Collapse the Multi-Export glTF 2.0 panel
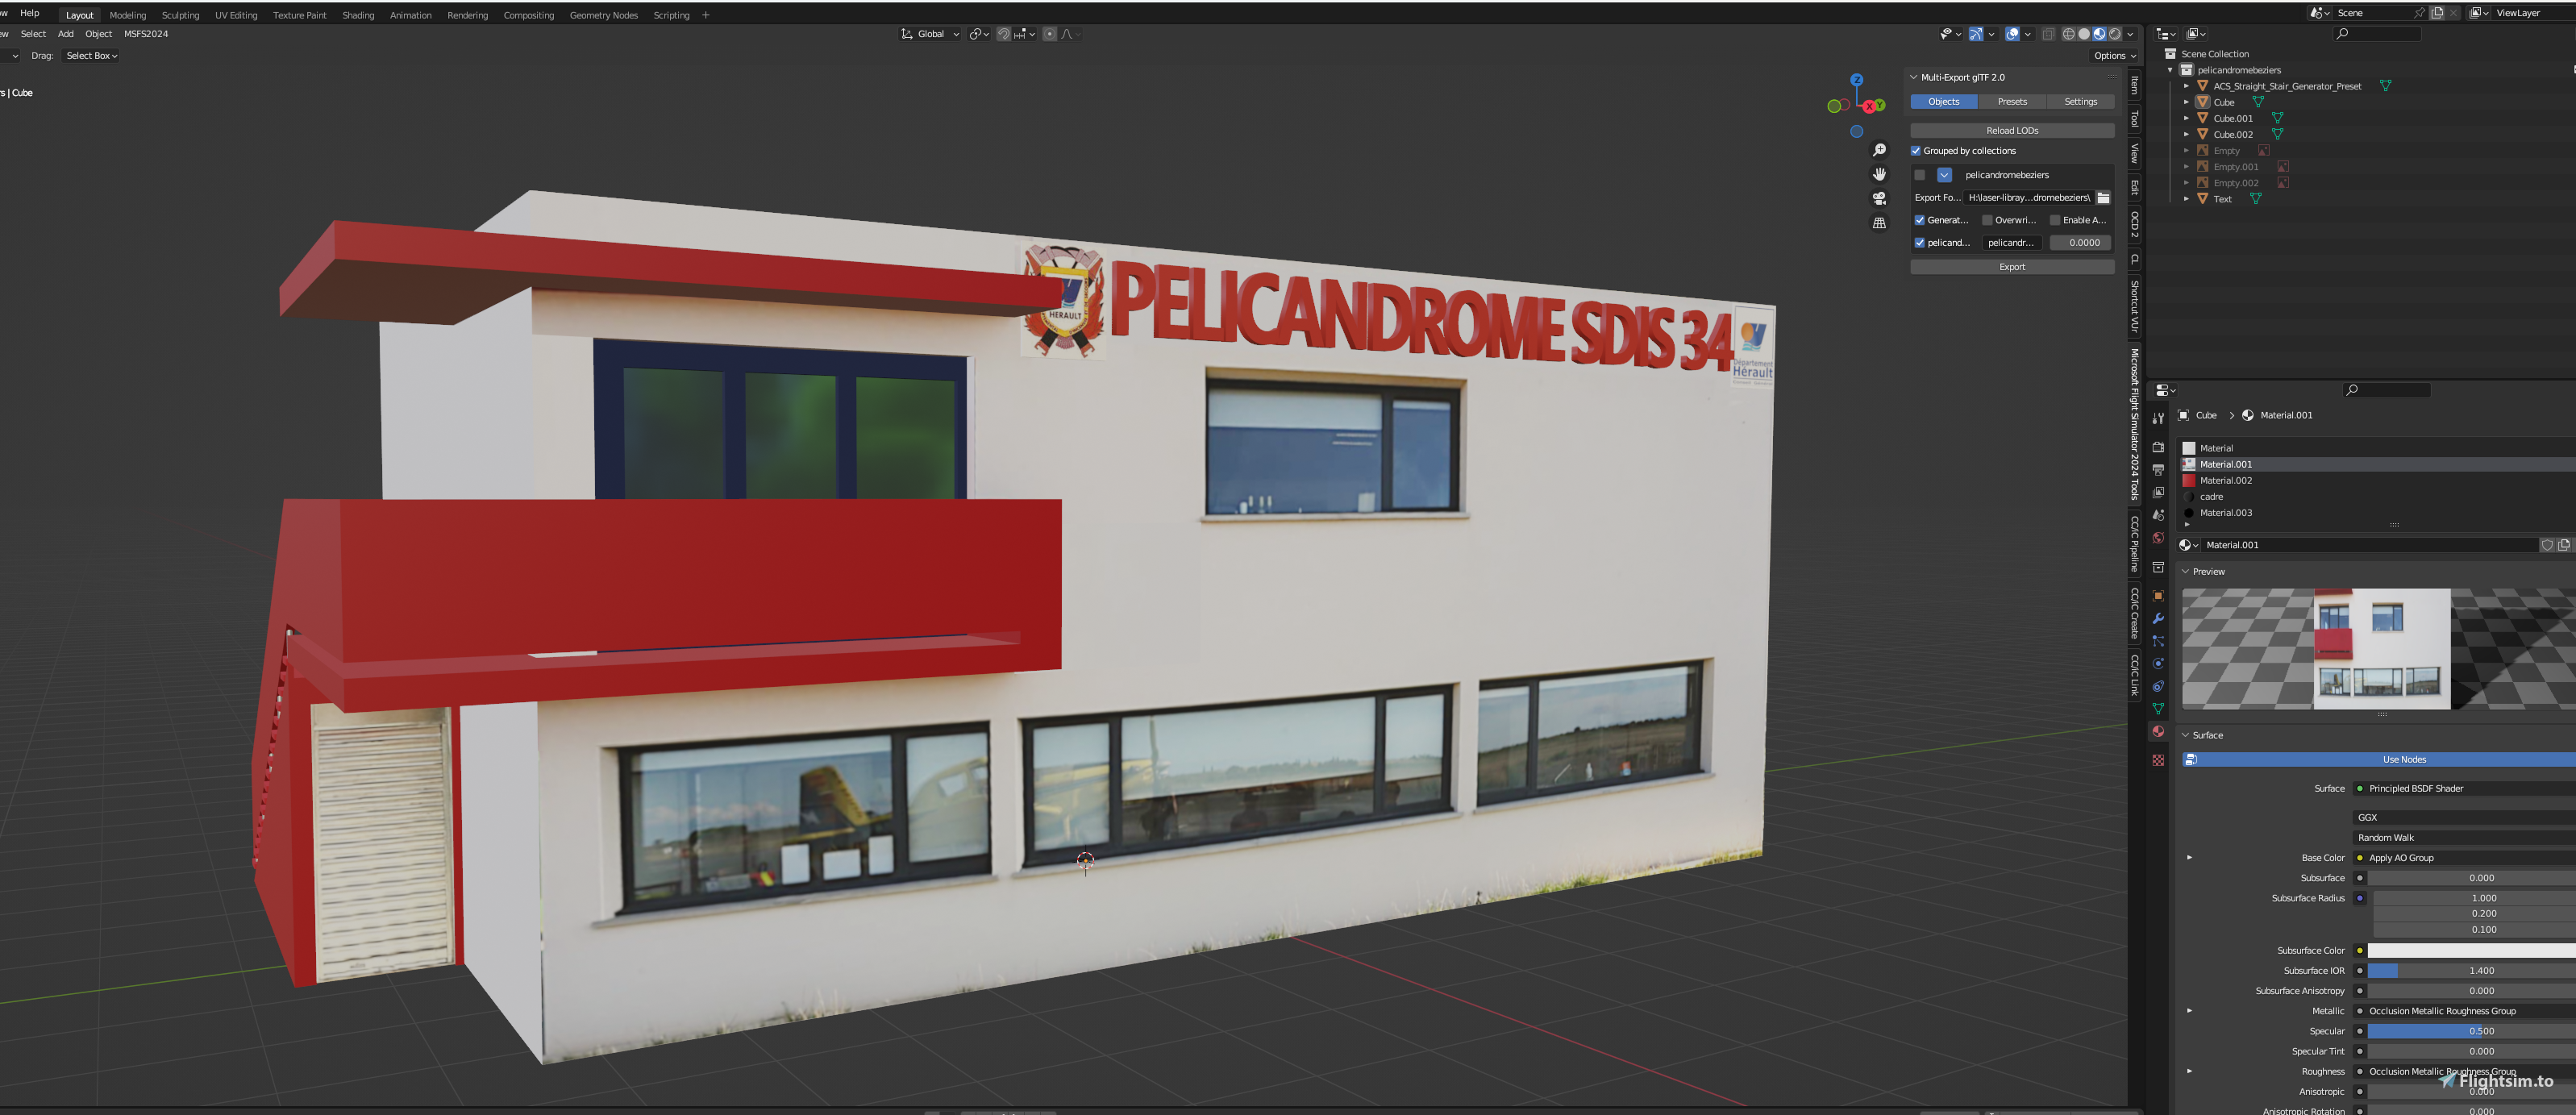Viewport: 2576px width, 1115px height. click(x=1914, y=77)
